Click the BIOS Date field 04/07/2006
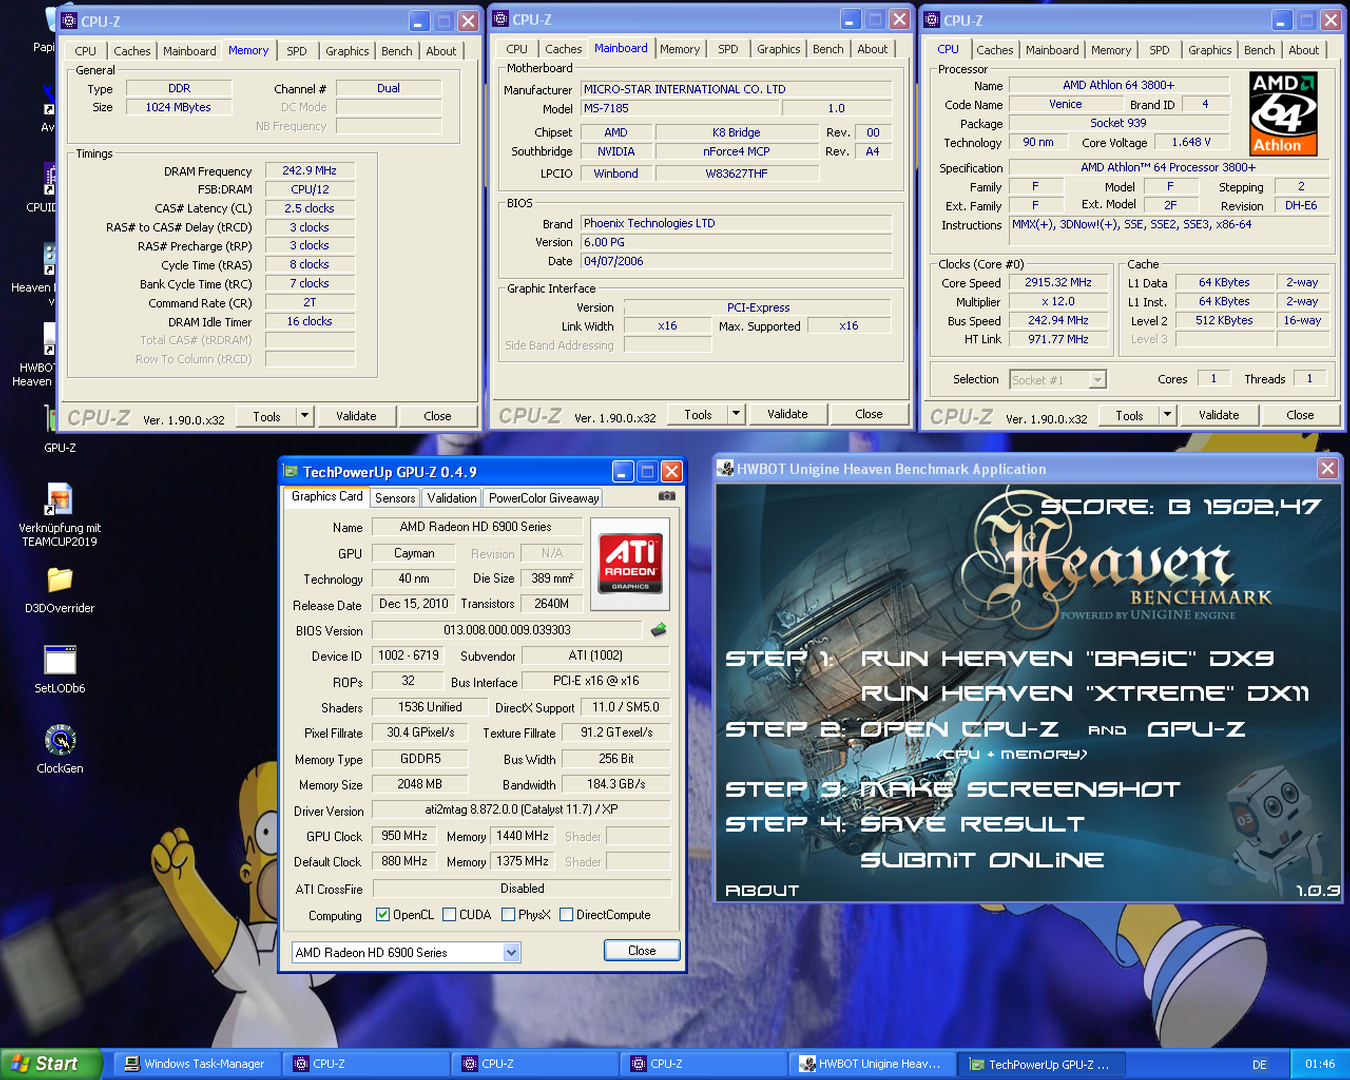1350x1080 pixels. point(736,261)
